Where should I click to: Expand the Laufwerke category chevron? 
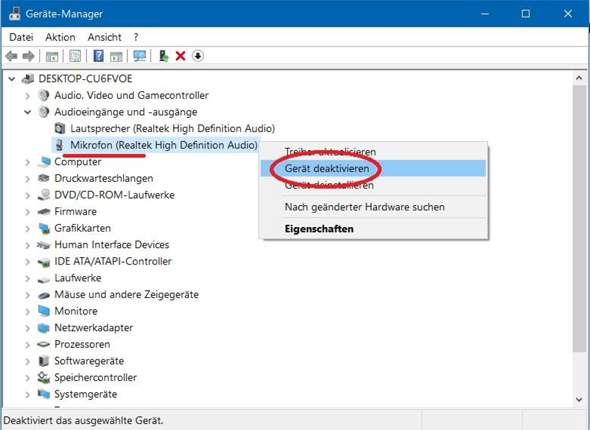click(27, 278)
